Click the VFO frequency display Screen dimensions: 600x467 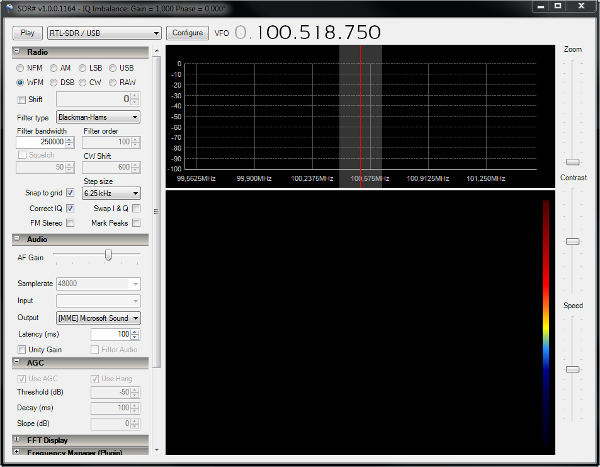pos(308,33)
